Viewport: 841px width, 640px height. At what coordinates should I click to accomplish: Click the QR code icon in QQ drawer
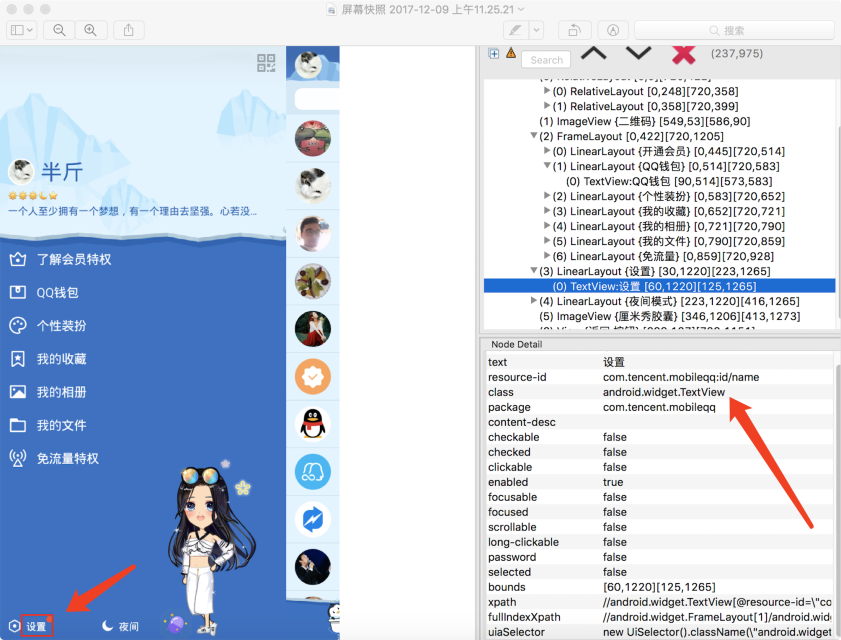tap(266, 63)
